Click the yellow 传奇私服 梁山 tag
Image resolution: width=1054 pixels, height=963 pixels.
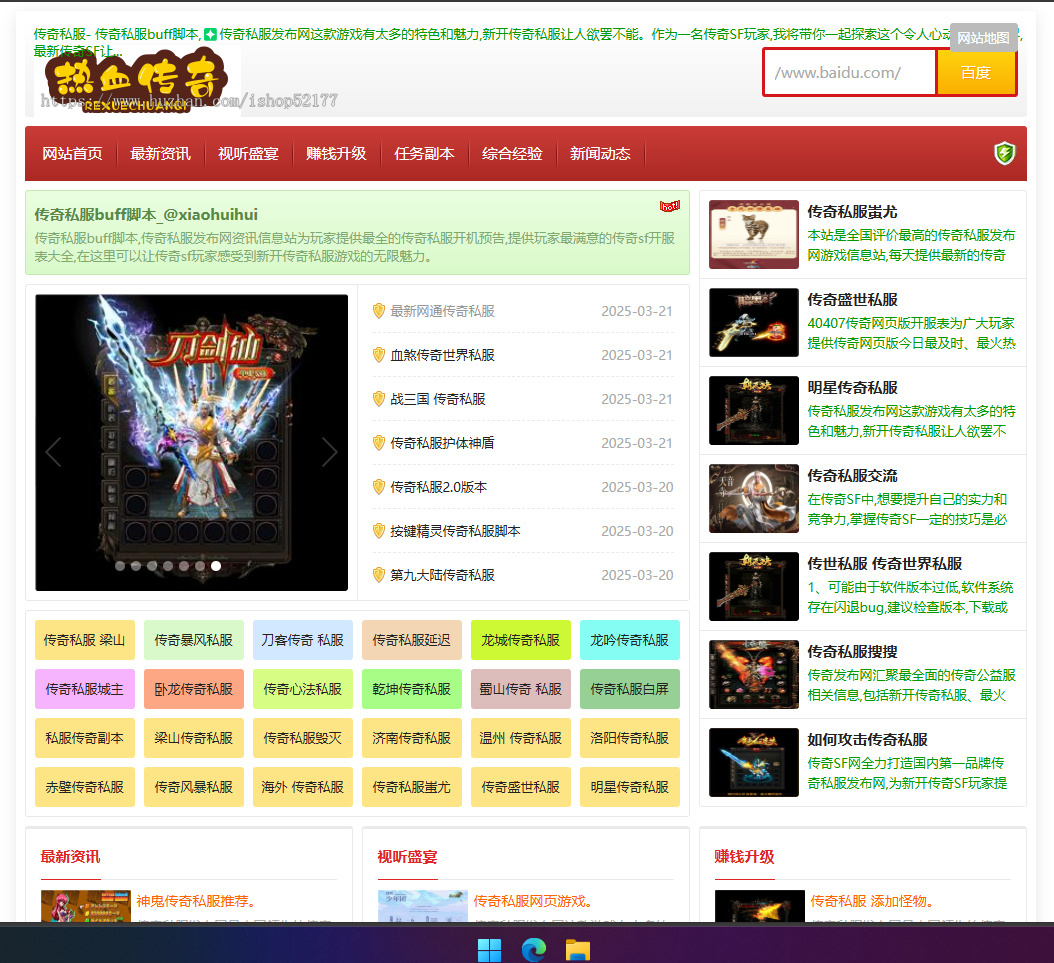(x=85, y=640)
